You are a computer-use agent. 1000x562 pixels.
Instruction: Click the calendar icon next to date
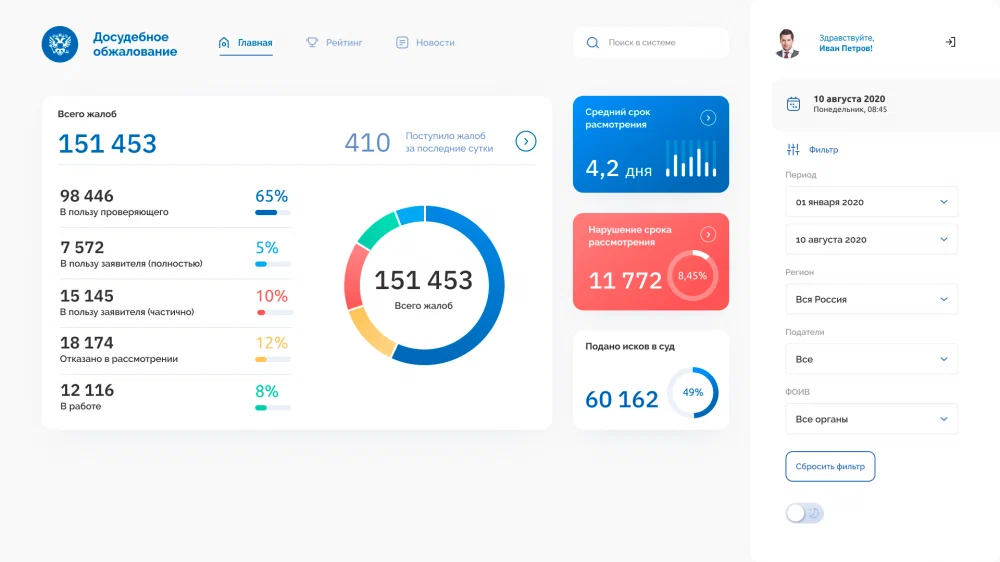click(793, 104)
